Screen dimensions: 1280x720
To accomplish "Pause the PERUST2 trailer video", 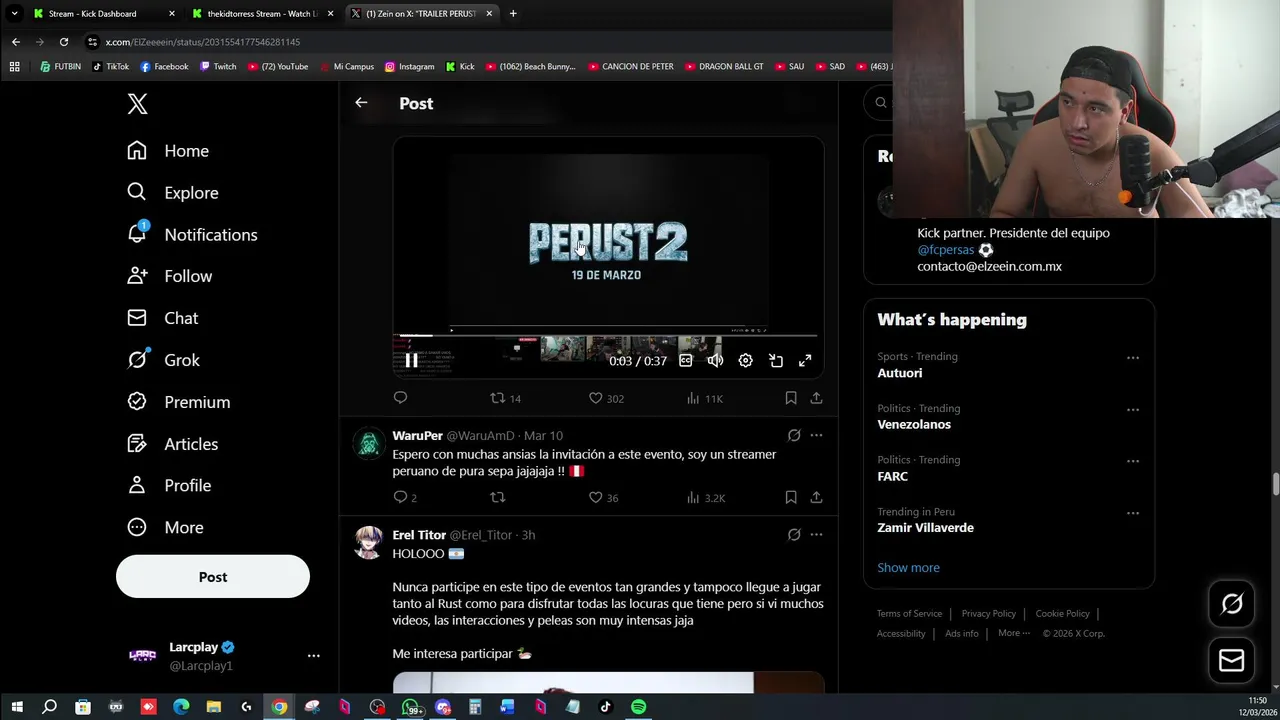I will tap(411, 361).
